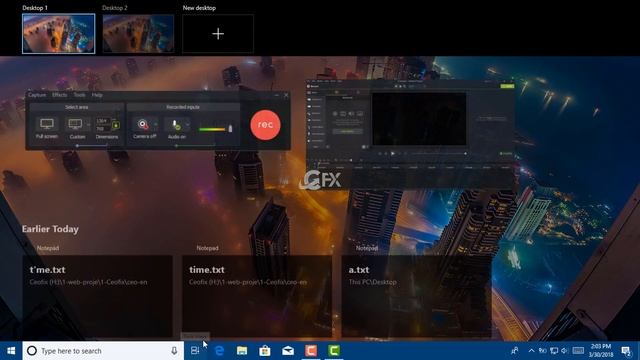Click the network tray icon
The image size is (640, 360).
click(x=554, y=351)
